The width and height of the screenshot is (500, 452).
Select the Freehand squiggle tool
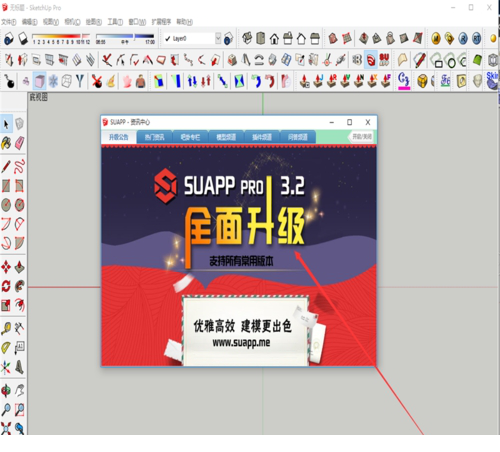tap(19, 166)
